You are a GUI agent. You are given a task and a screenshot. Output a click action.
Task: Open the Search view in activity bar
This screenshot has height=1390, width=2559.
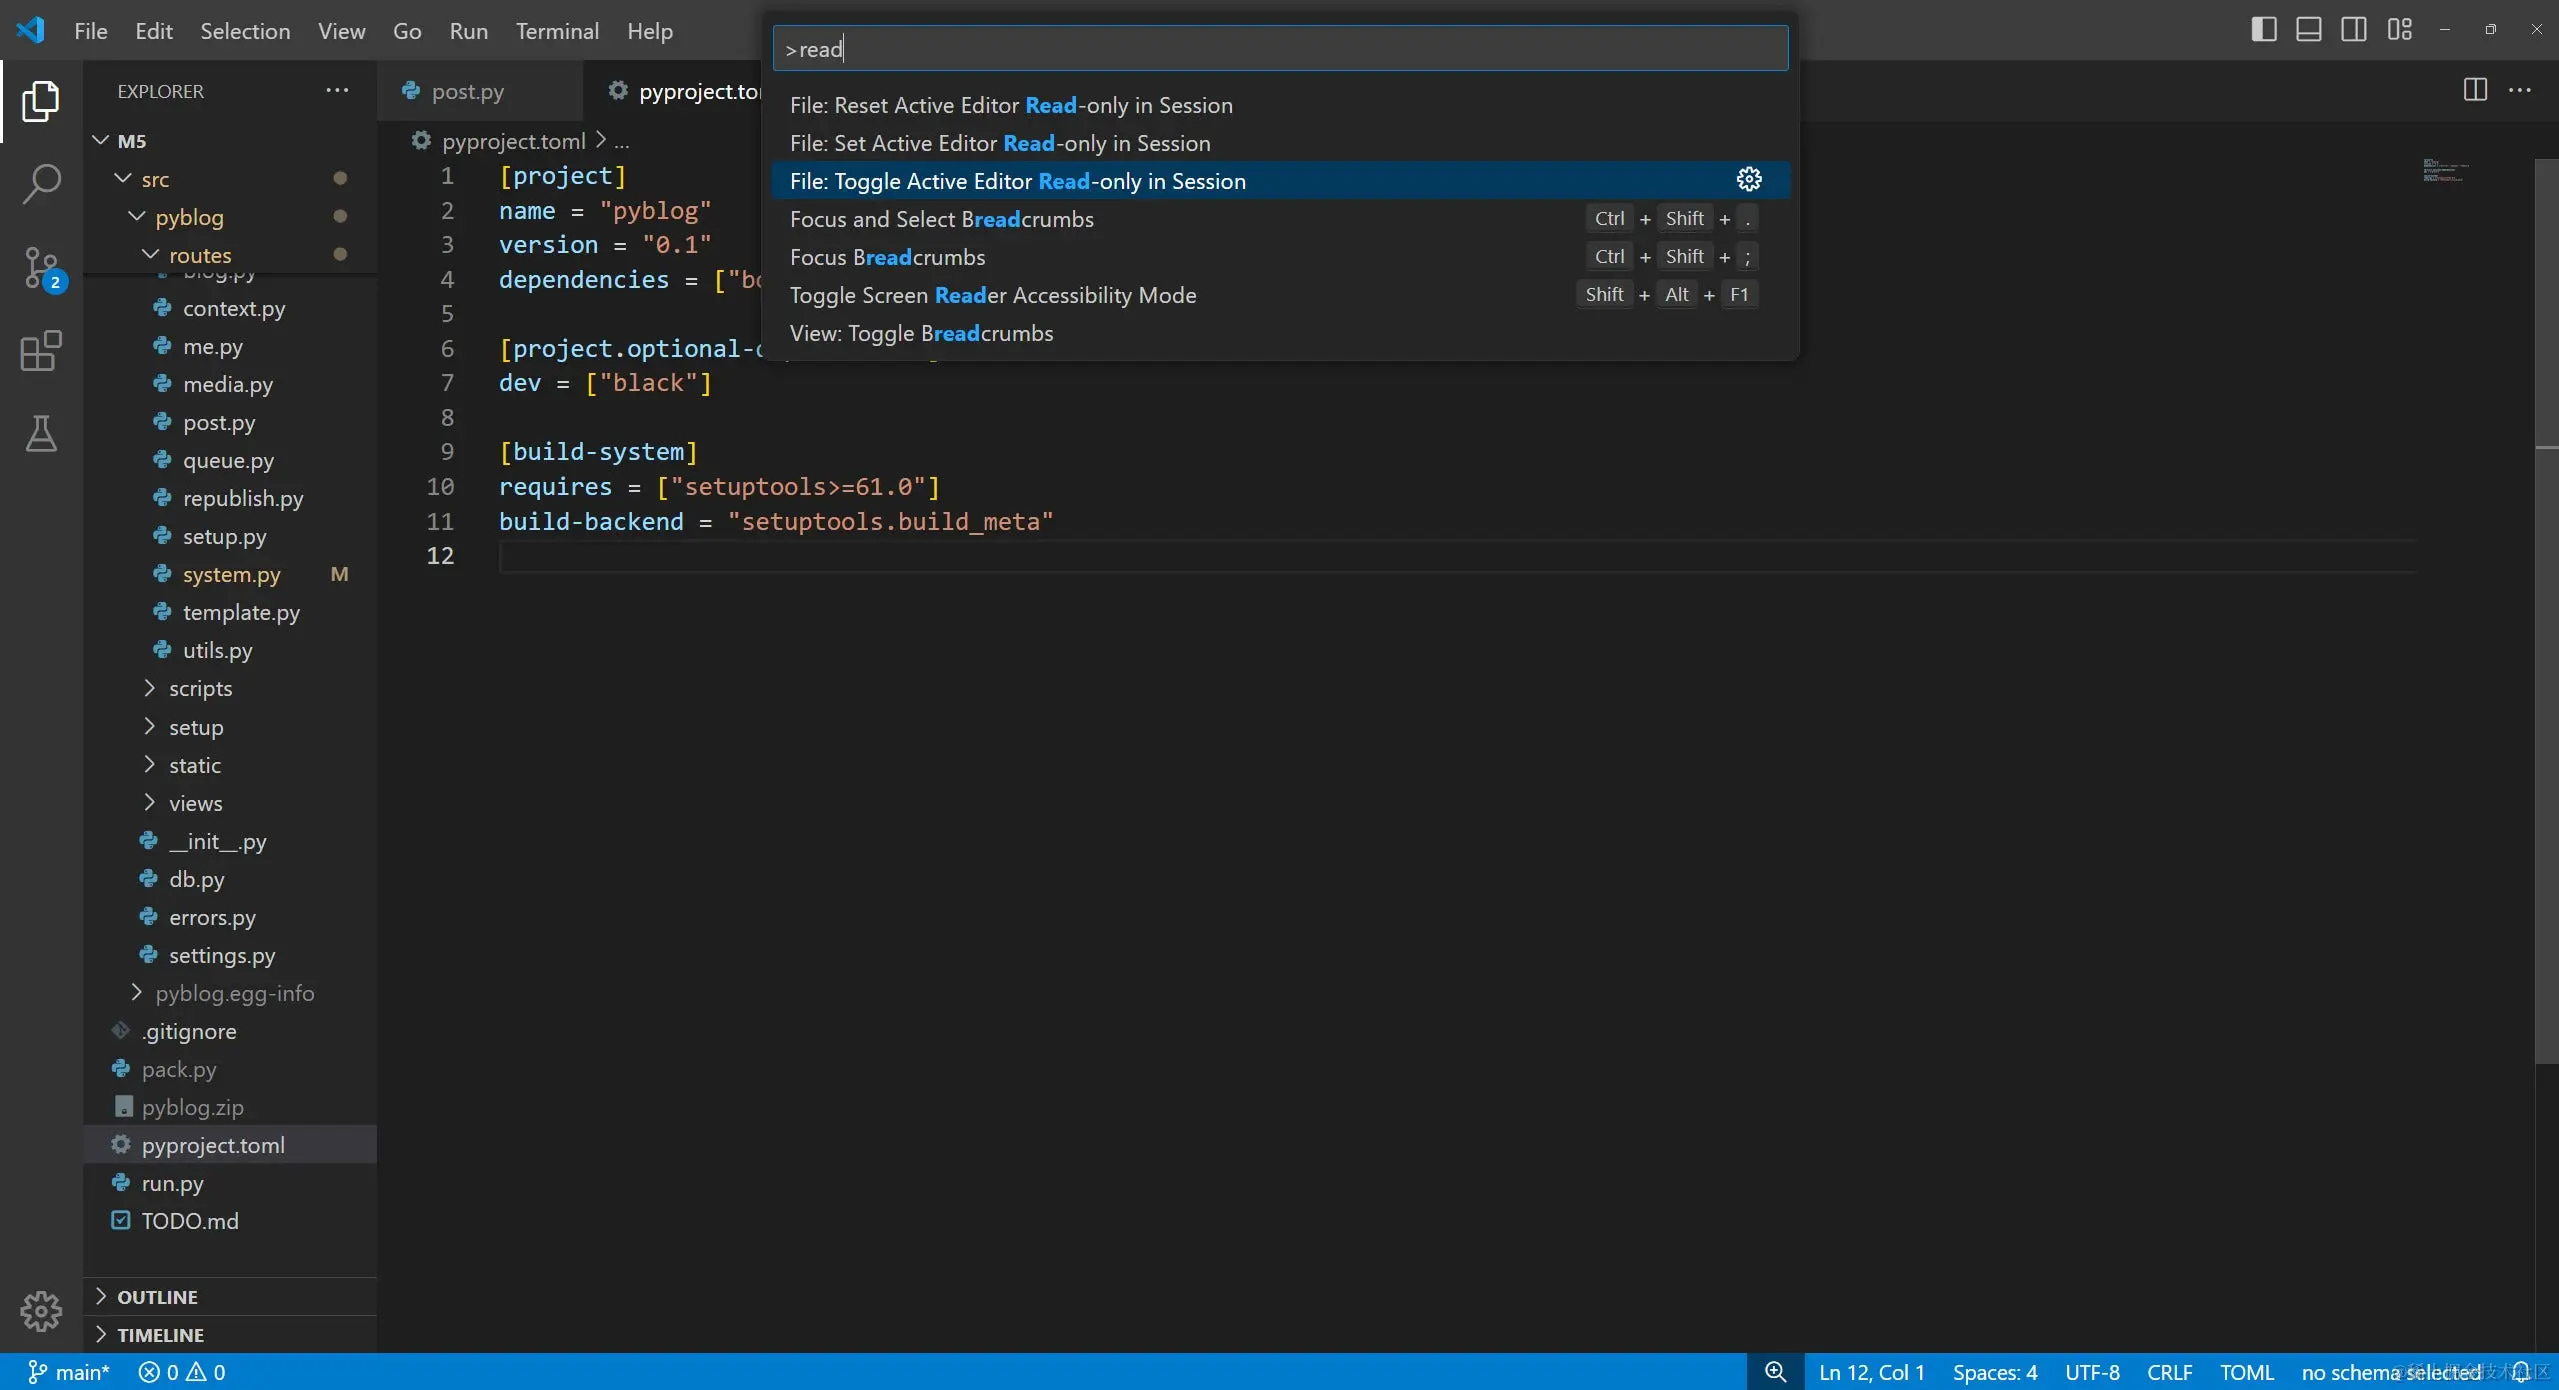[41, 184]
